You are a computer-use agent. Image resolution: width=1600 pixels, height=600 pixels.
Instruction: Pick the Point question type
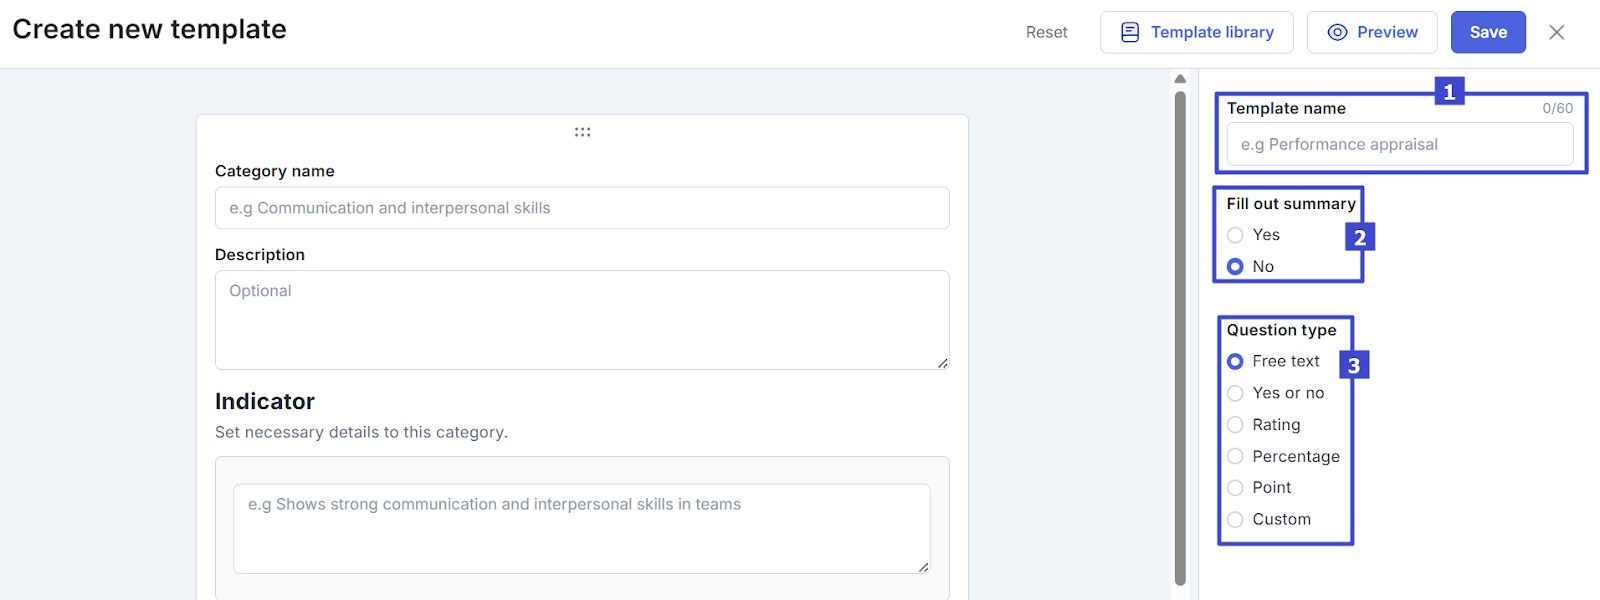coord(1236,488)
